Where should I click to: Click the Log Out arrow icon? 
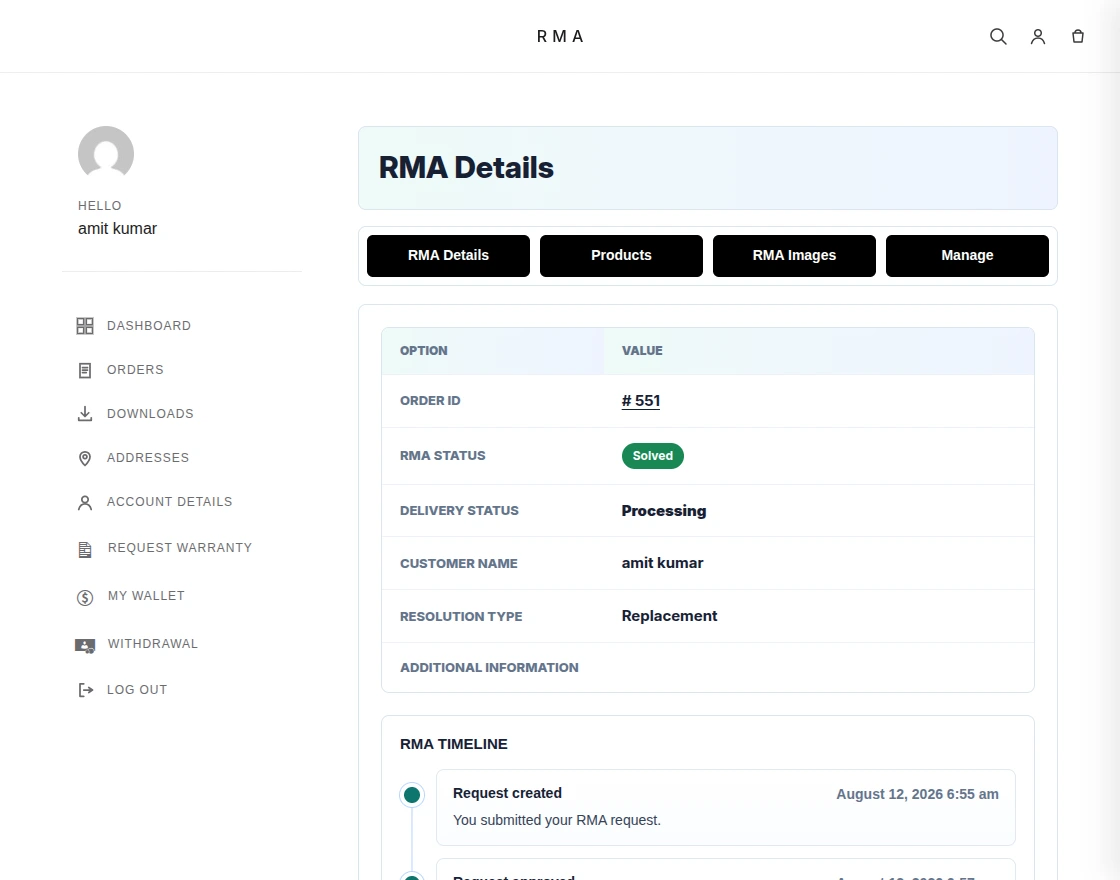tap(85, 690)
